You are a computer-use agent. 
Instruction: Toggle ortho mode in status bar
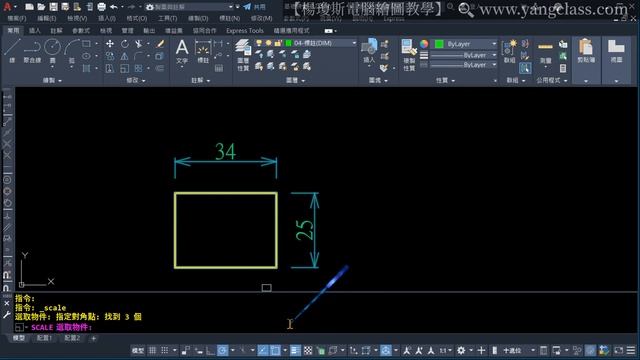coord(210,350)
